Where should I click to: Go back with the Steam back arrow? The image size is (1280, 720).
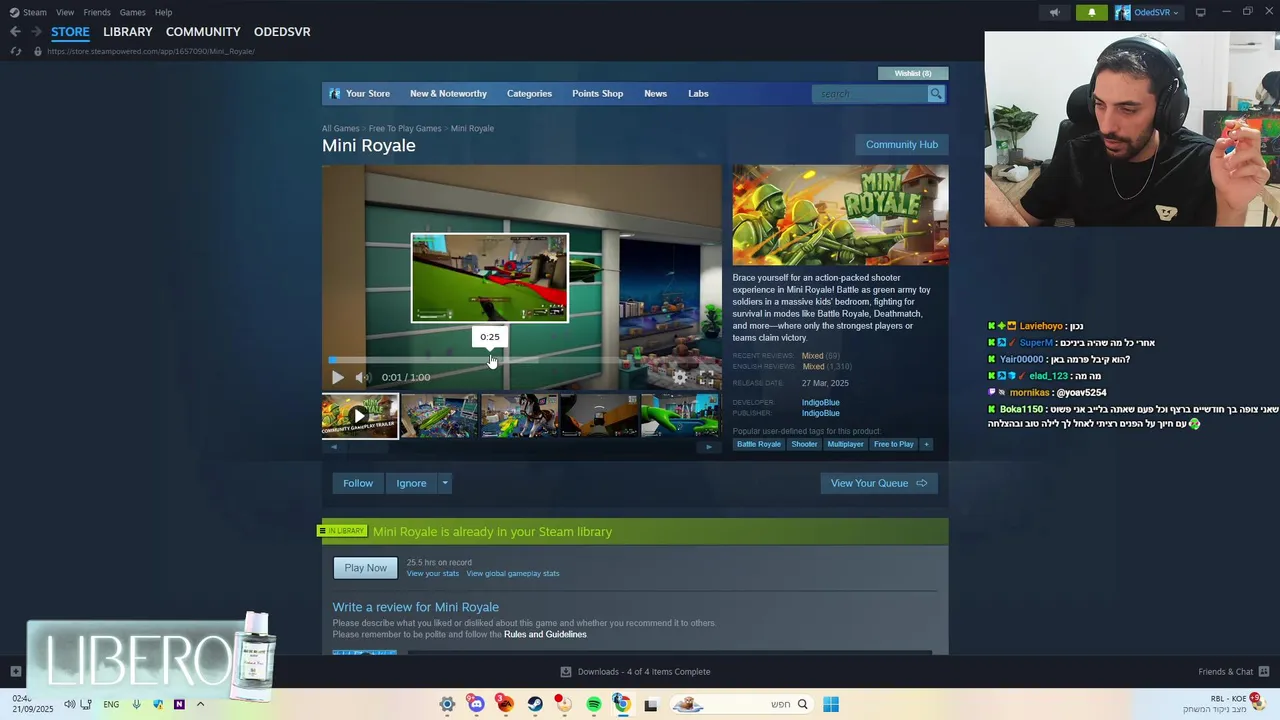15,32
